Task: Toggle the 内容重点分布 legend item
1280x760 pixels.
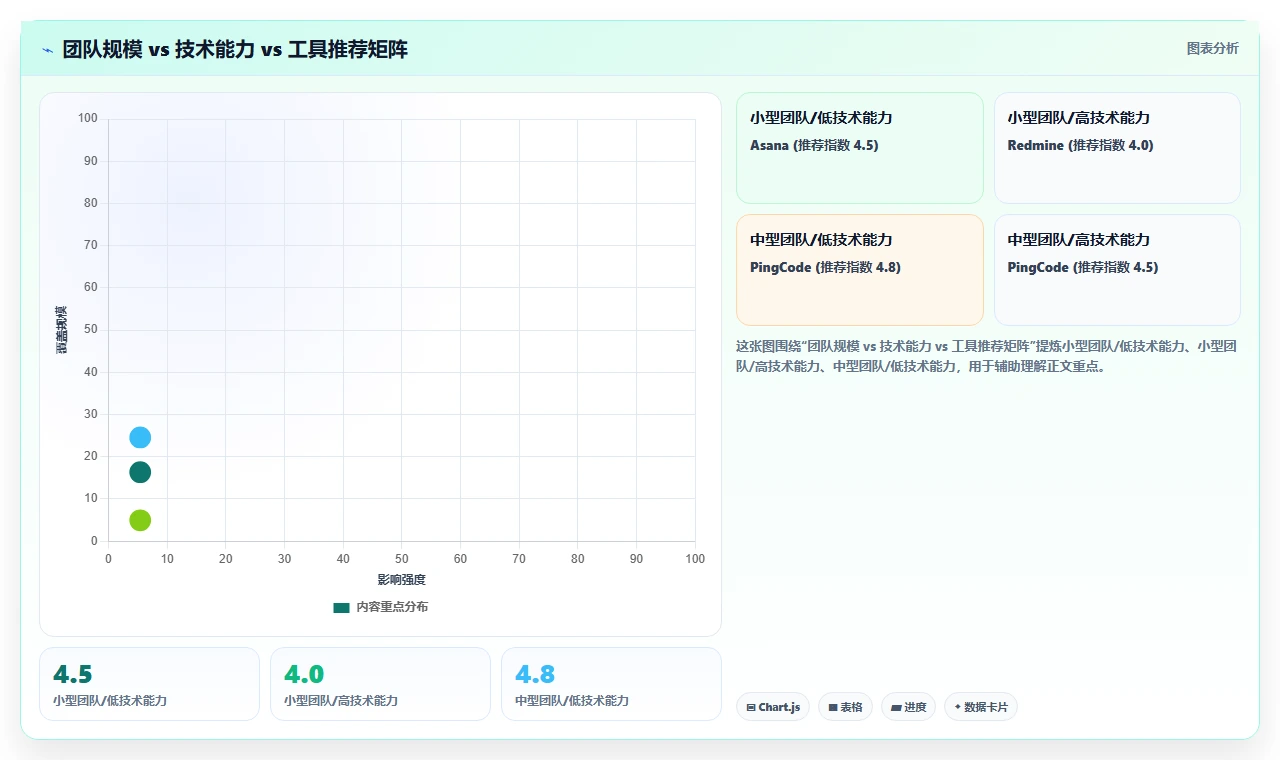Action: point(380,607)
